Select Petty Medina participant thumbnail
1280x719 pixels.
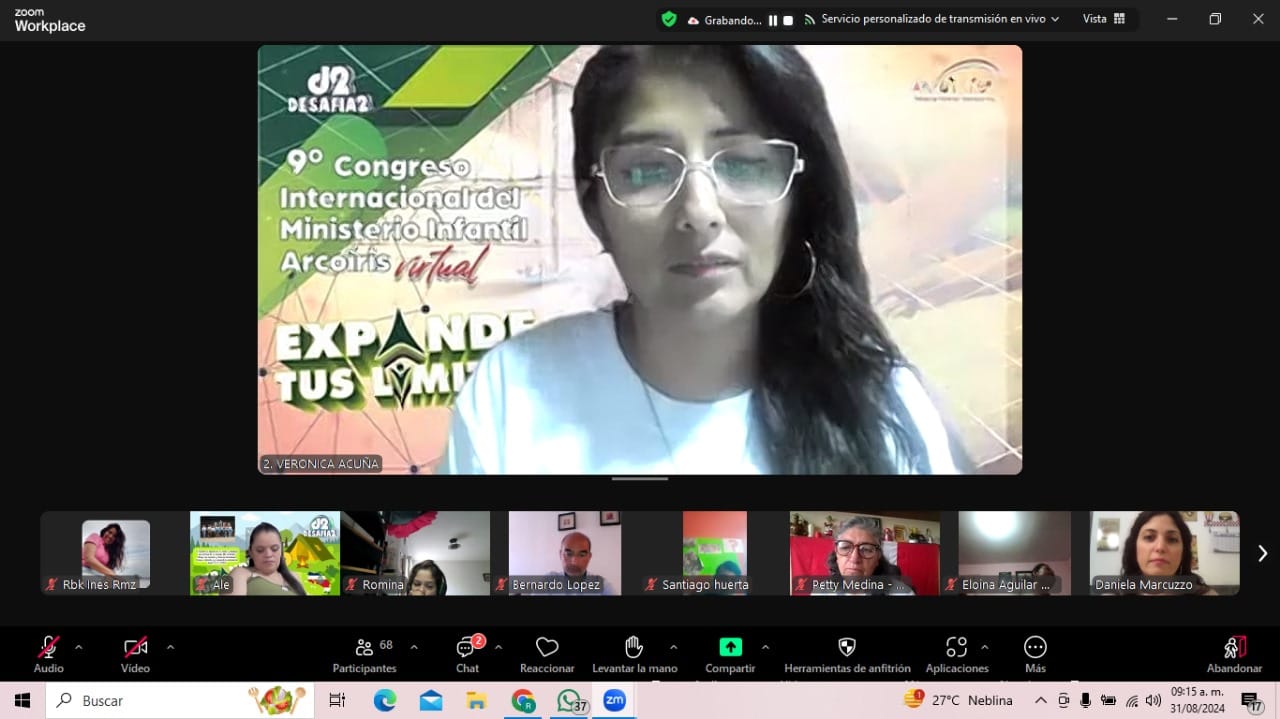(x=865, y=553)
